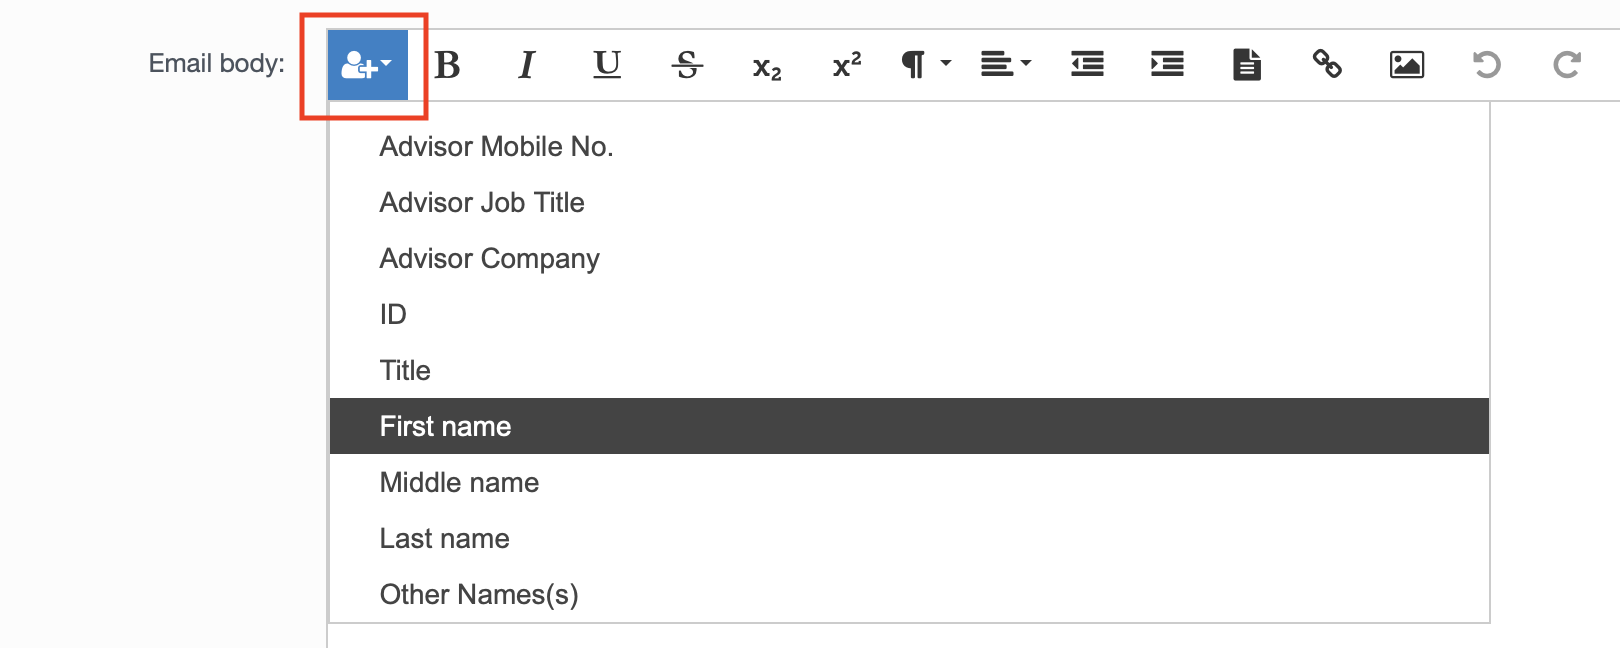Toggle italic formatting
The height and width of the screenshot is (648, 1620).
click(527, 64)
